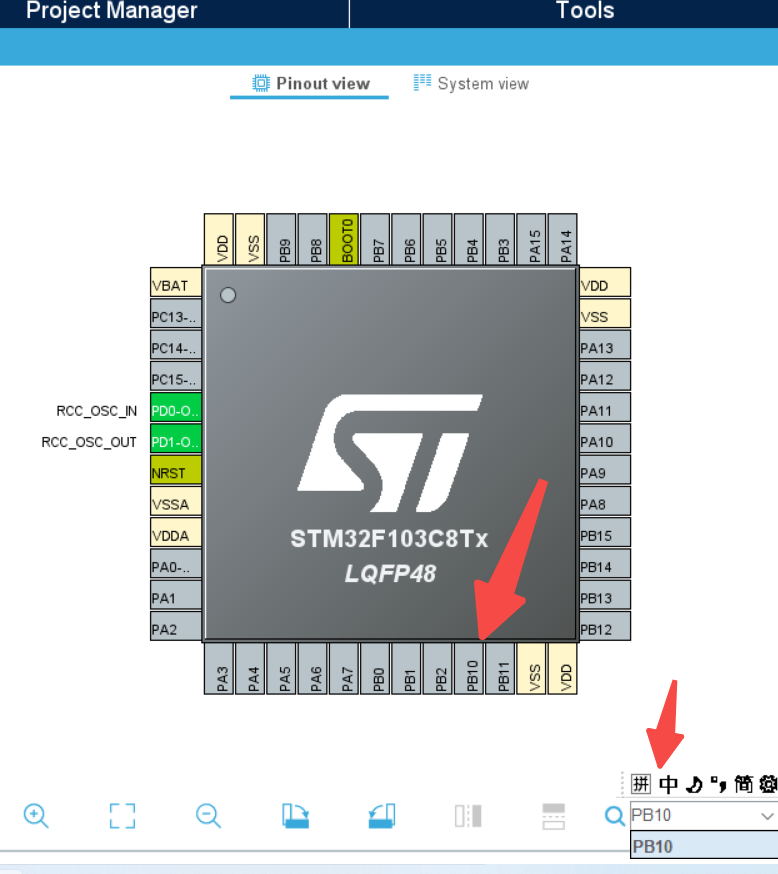The image size is (778, 874).
Task: Toggle the 中 Chinese/English input mode
Action: (x=668, y=784)
